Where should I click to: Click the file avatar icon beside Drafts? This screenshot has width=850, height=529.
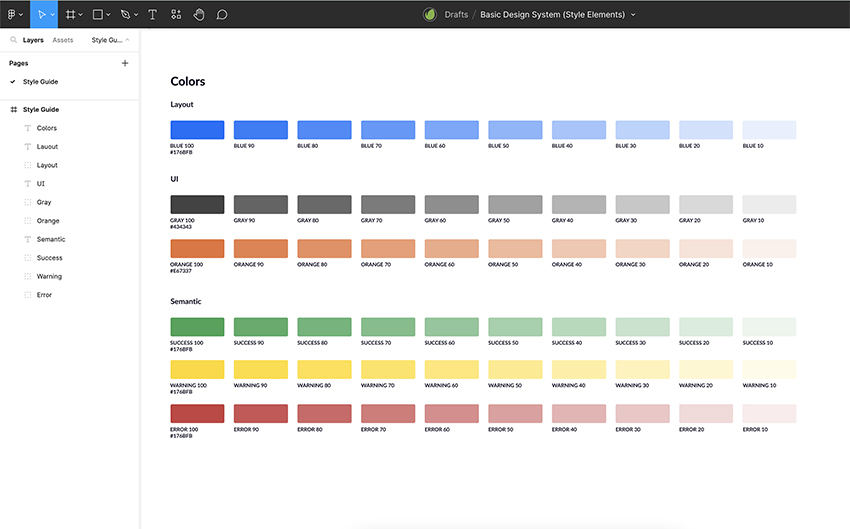pyautogui.click(x=430, y=15)
